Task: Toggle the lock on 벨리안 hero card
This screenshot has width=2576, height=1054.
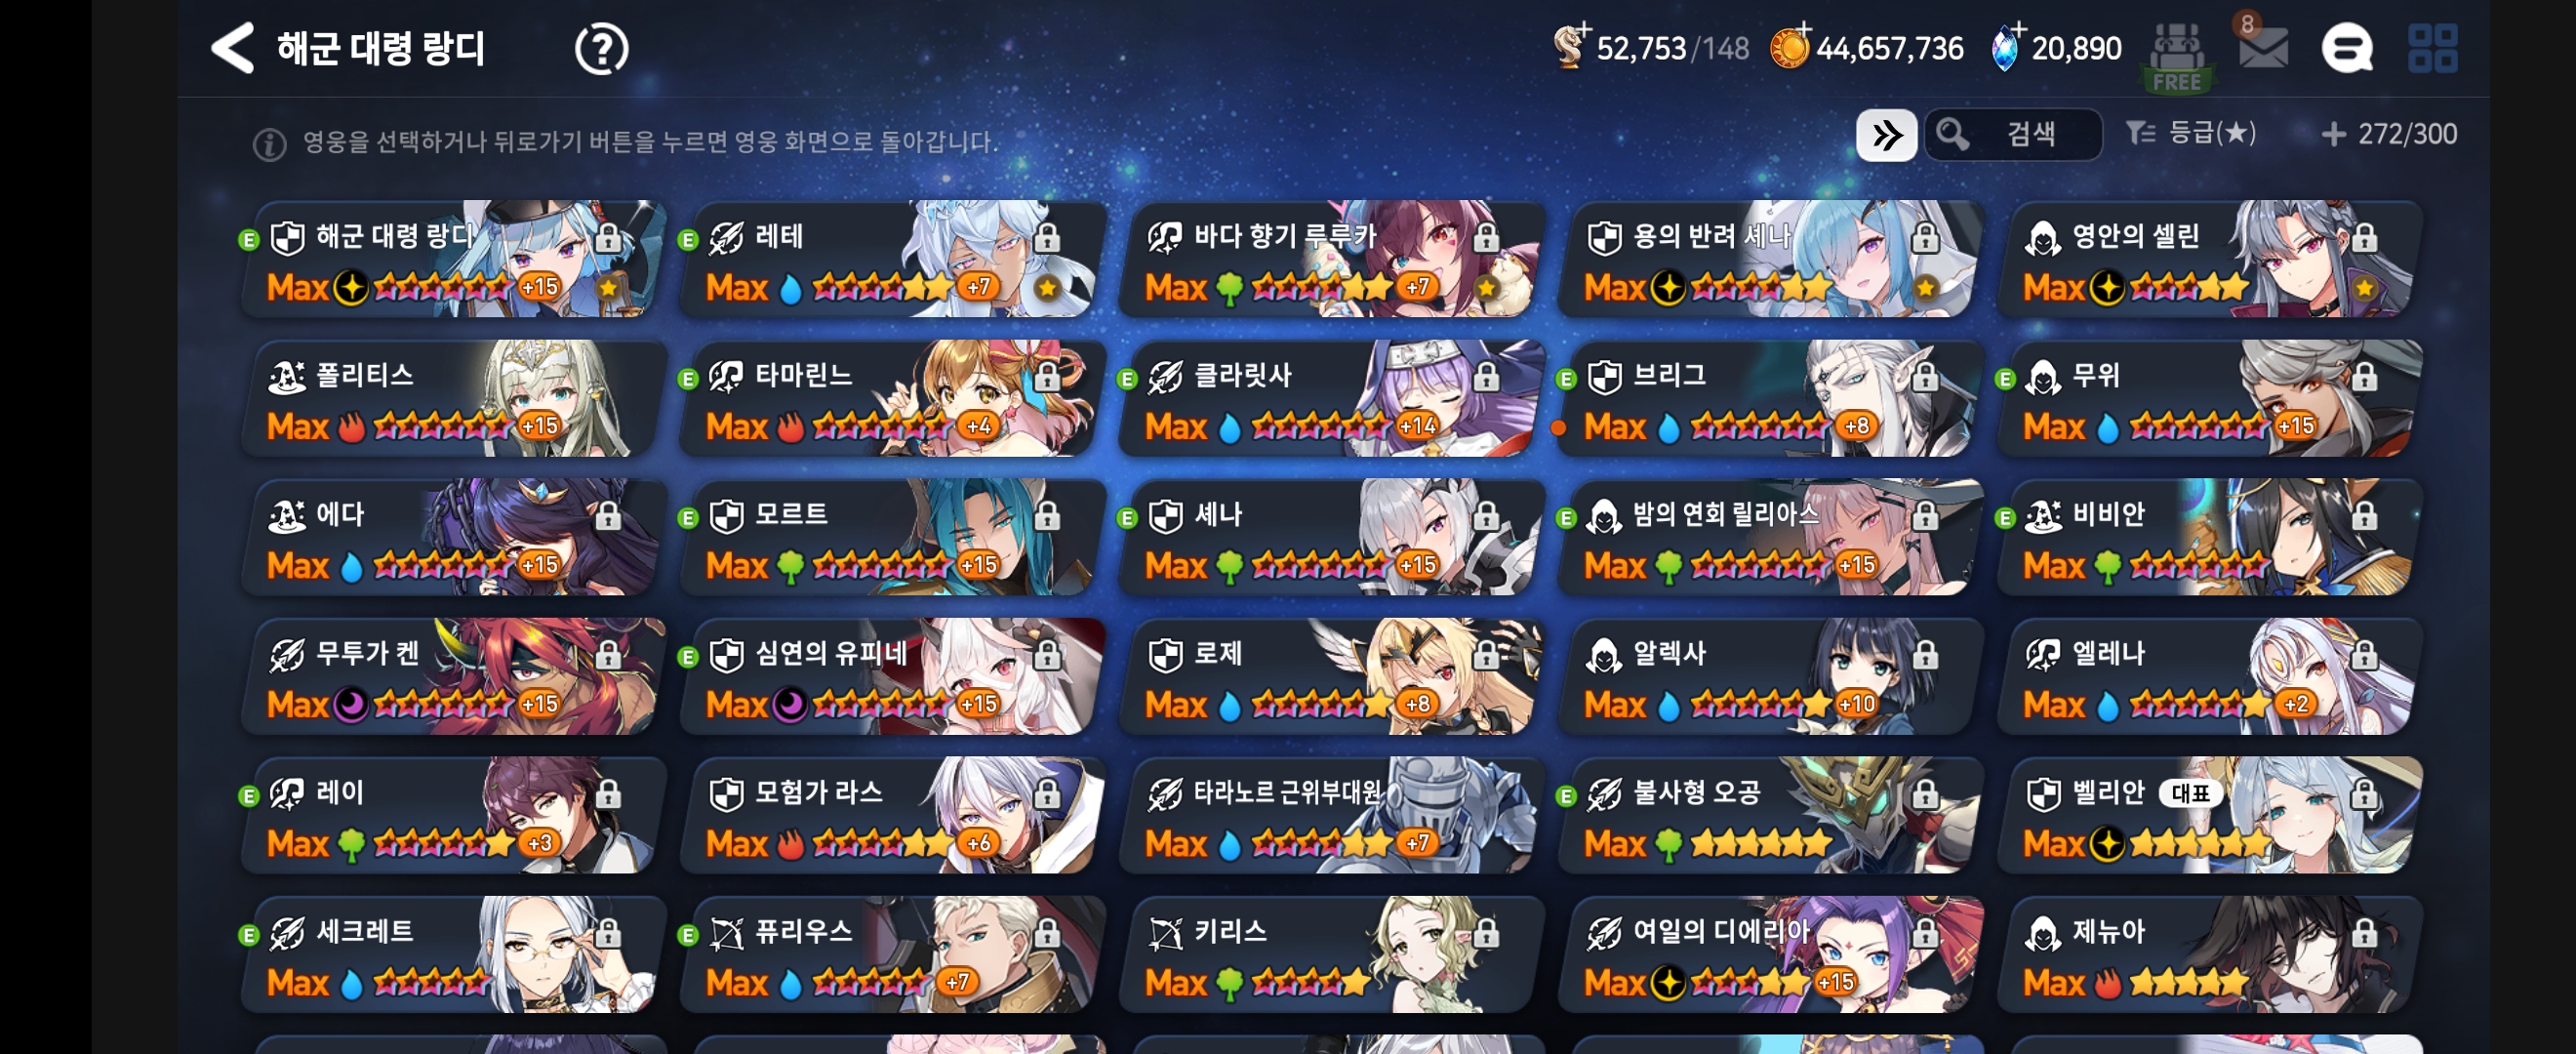Action: point(2364,794)
